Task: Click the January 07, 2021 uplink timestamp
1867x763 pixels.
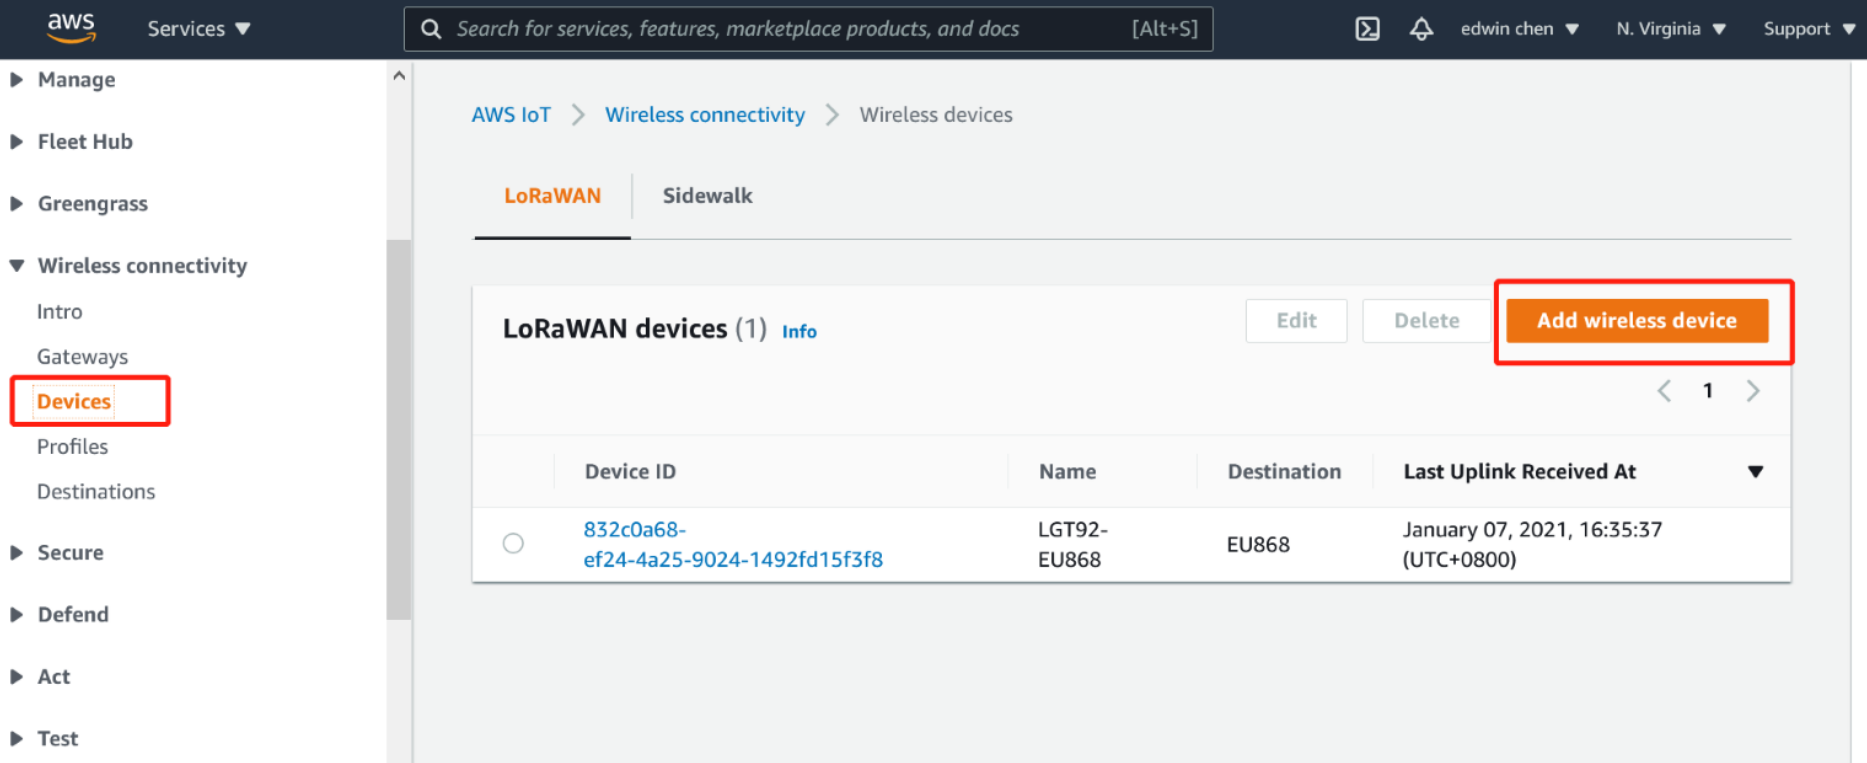Action: point(1532,545)
